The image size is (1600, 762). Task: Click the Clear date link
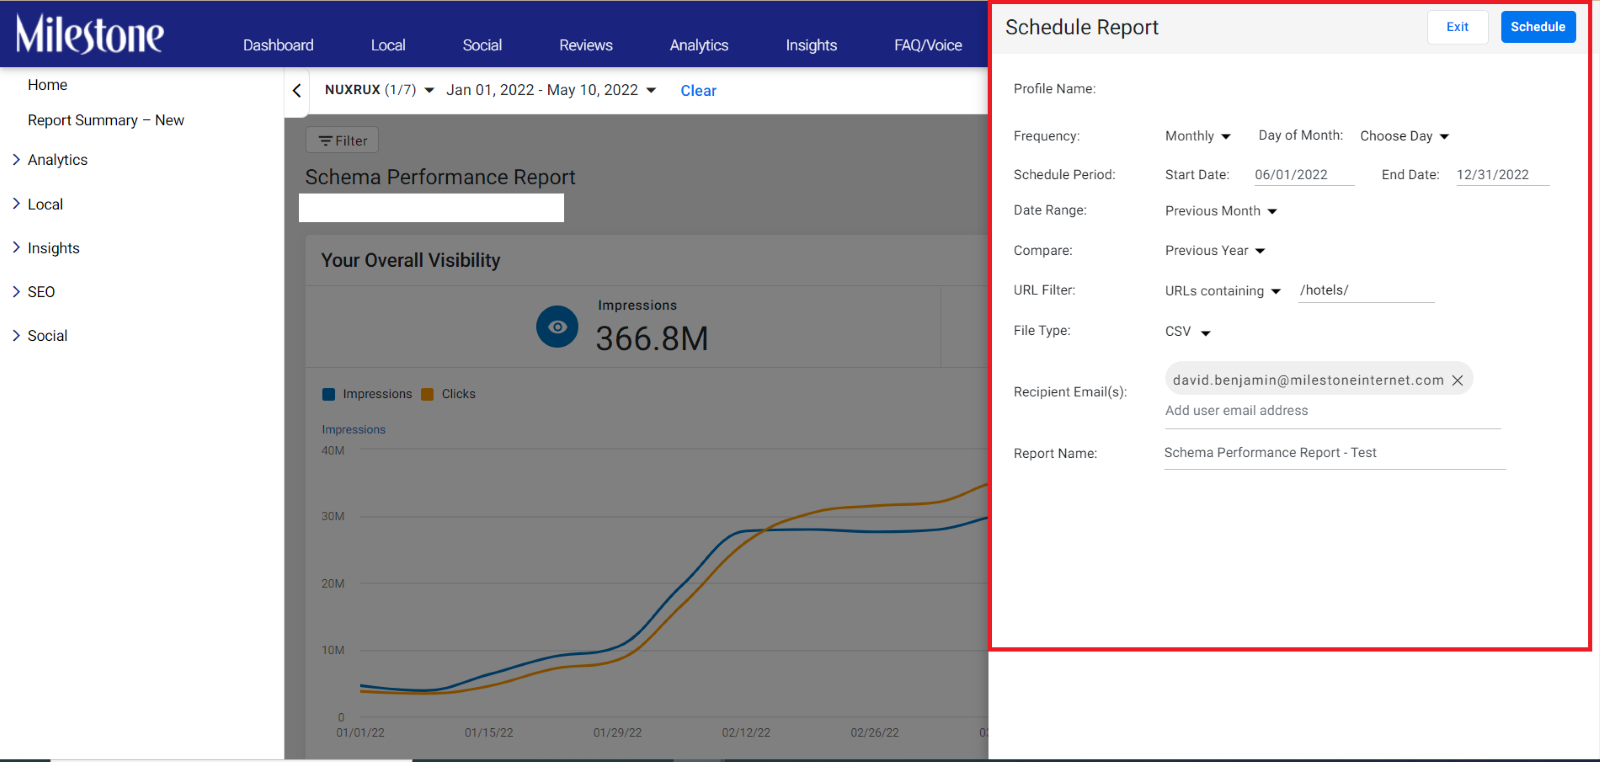[x=698, y=91]
